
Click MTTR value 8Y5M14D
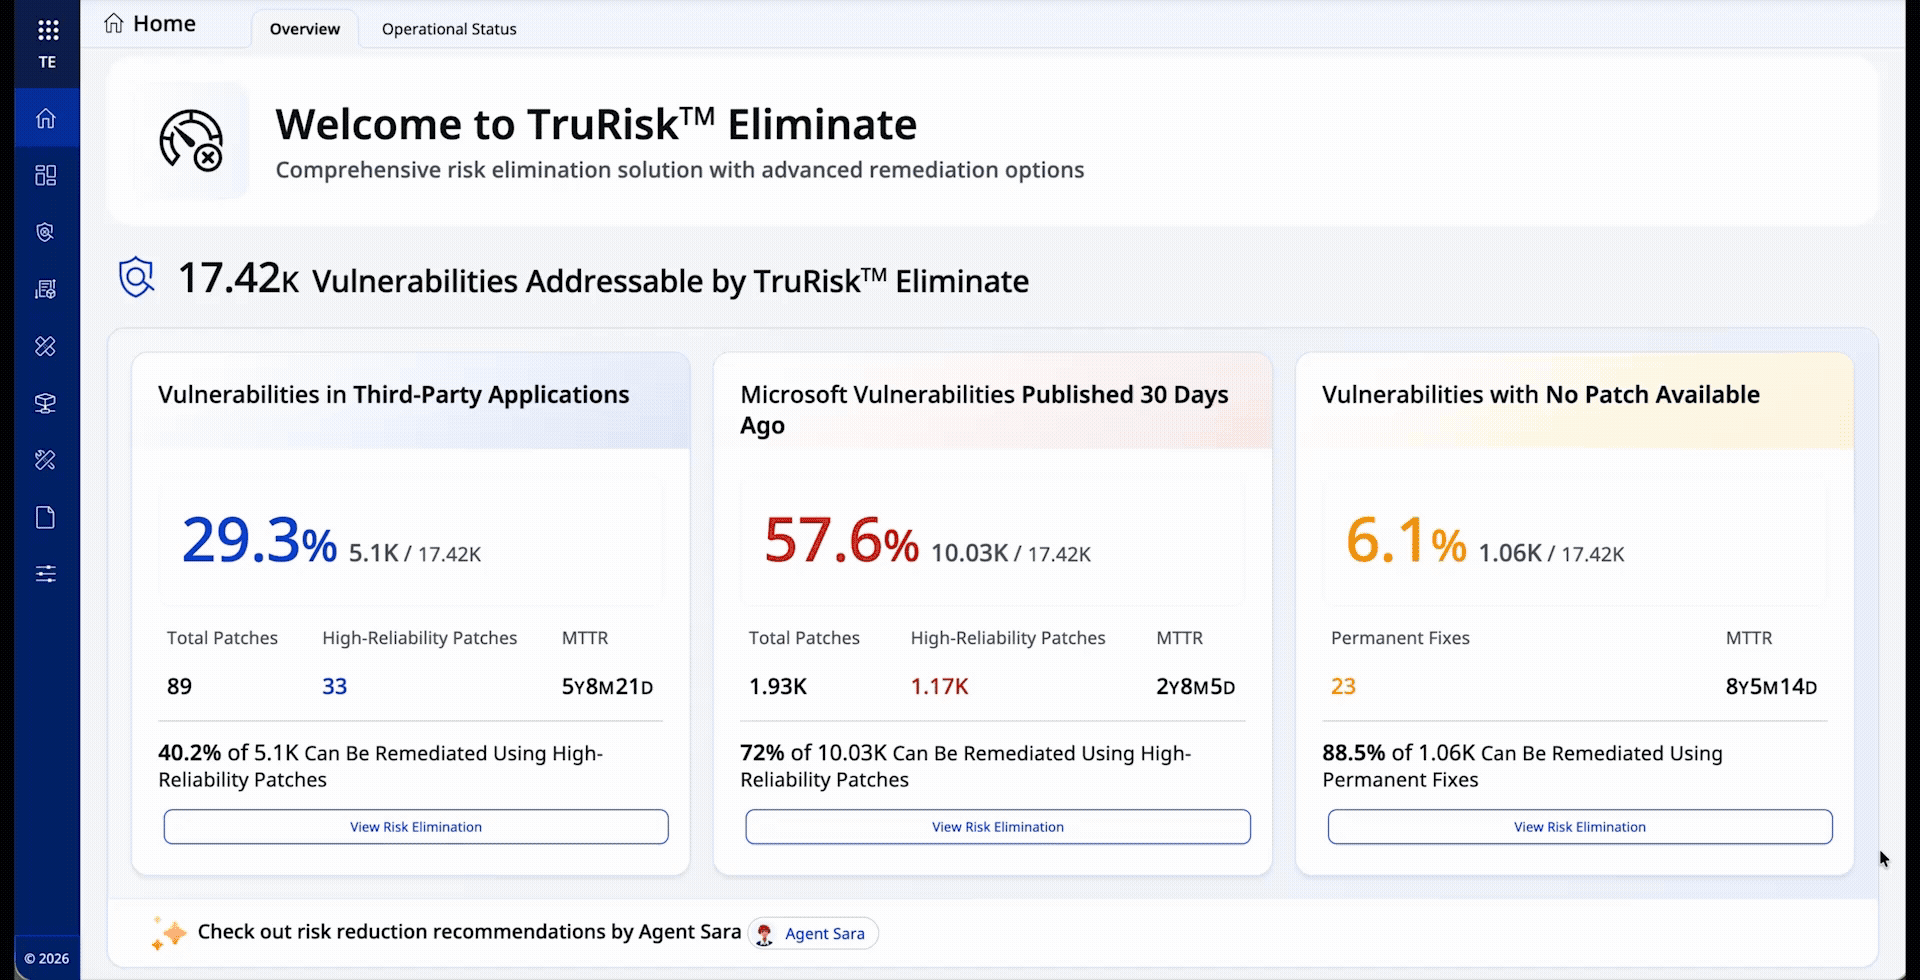tap(1771, 686)
